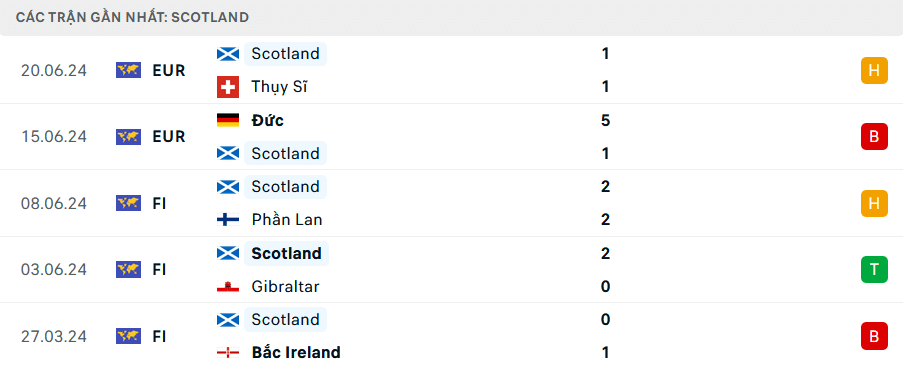Click the German flag beside Đức
The width and height of the screenshot is (903, 367).
pos(228,120)
